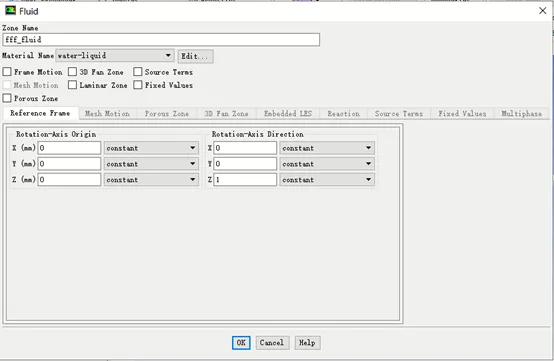This screenshot has height=361, width=554.
Task: Switch to Reaction tab
Action: [343, 114]
